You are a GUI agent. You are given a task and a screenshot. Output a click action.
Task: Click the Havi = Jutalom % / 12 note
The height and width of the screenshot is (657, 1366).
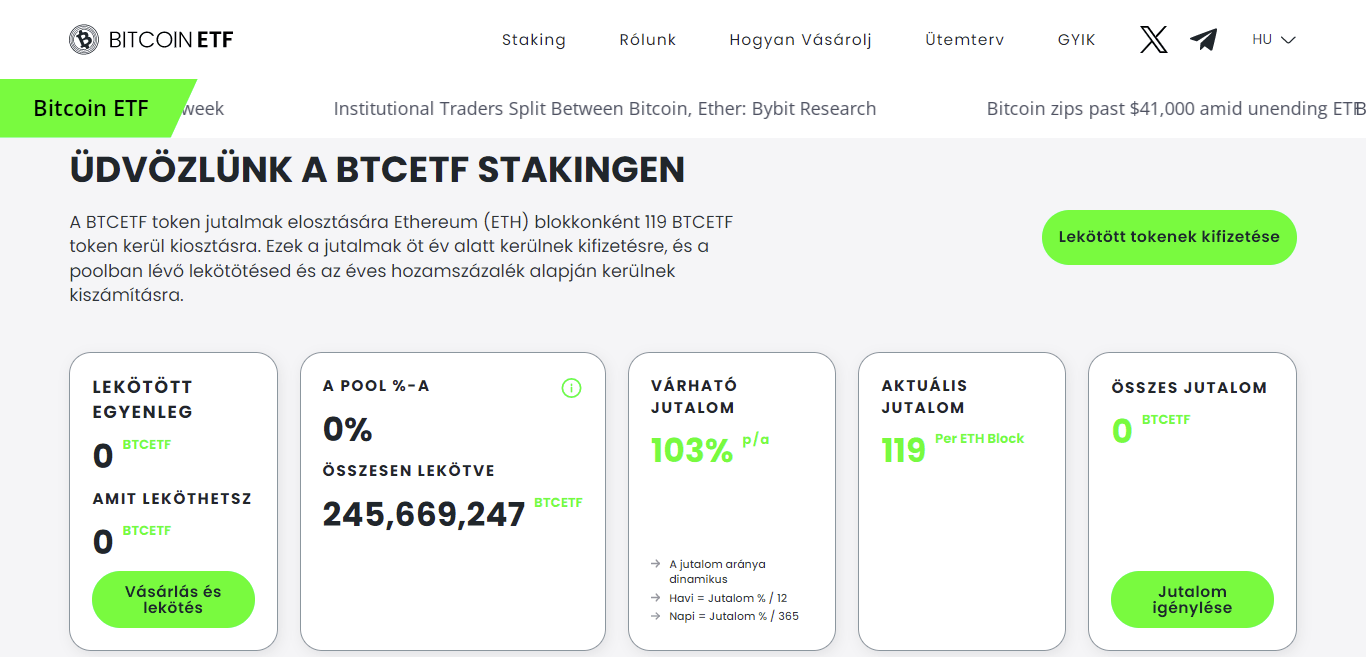point(728,598)
